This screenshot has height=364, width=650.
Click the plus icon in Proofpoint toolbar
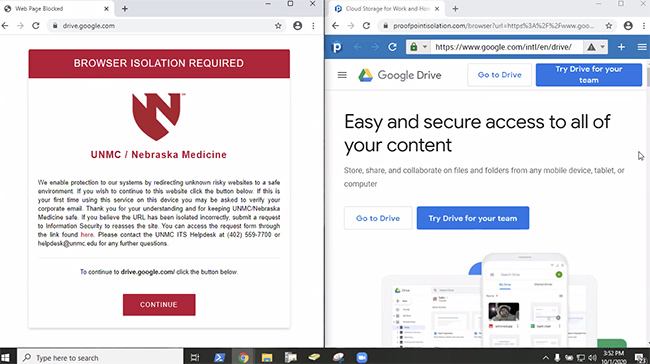621,47
